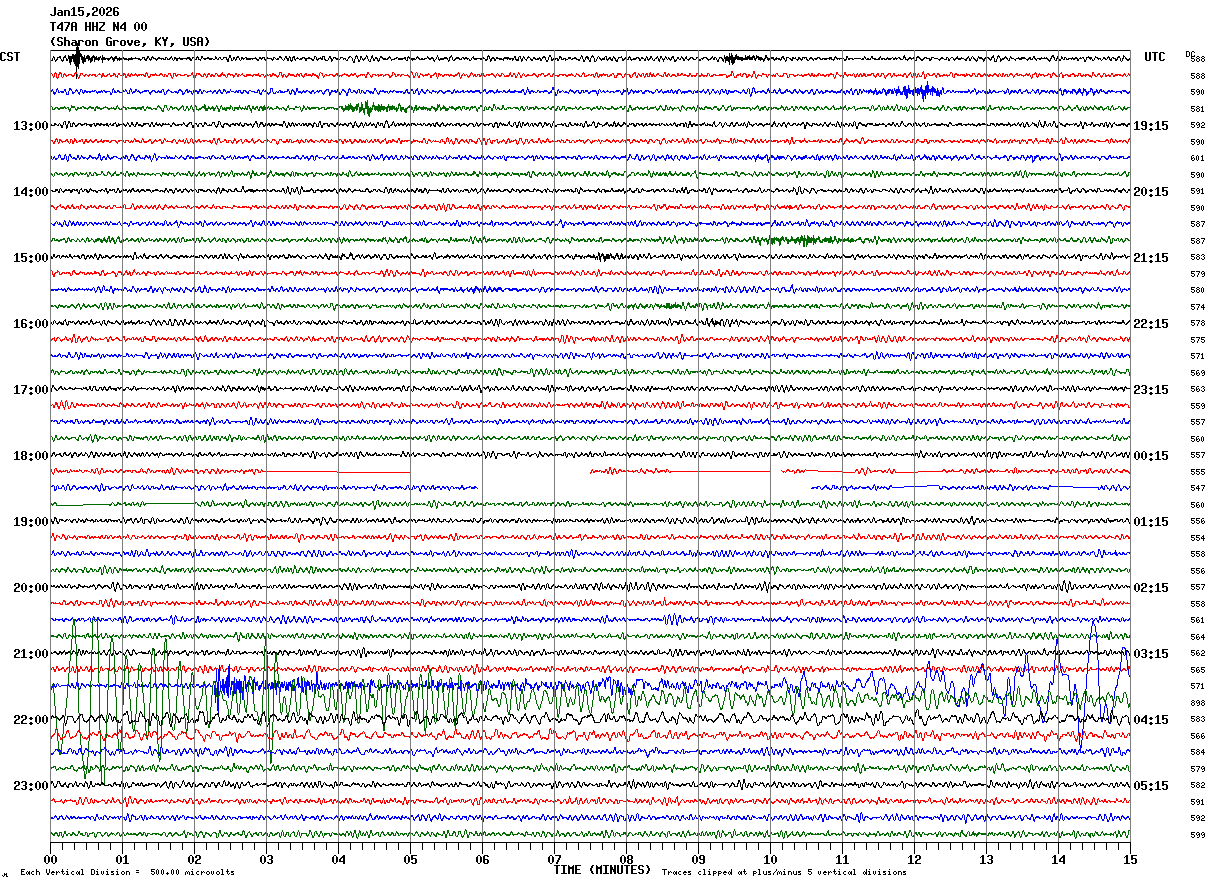Select the 18:00 CST time label
The image size is (1210, 886).
(x=31, y=456)
